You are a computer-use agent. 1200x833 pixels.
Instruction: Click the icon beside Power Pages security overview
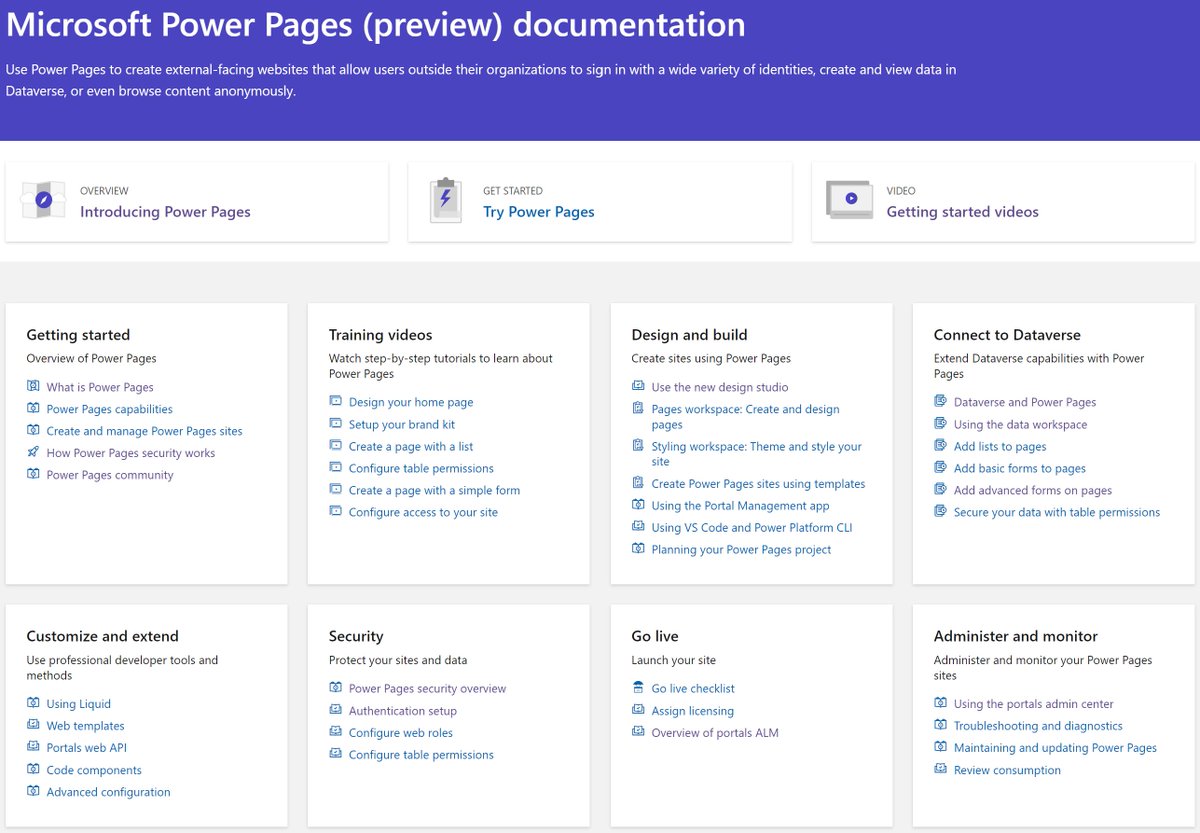[335, 688]
